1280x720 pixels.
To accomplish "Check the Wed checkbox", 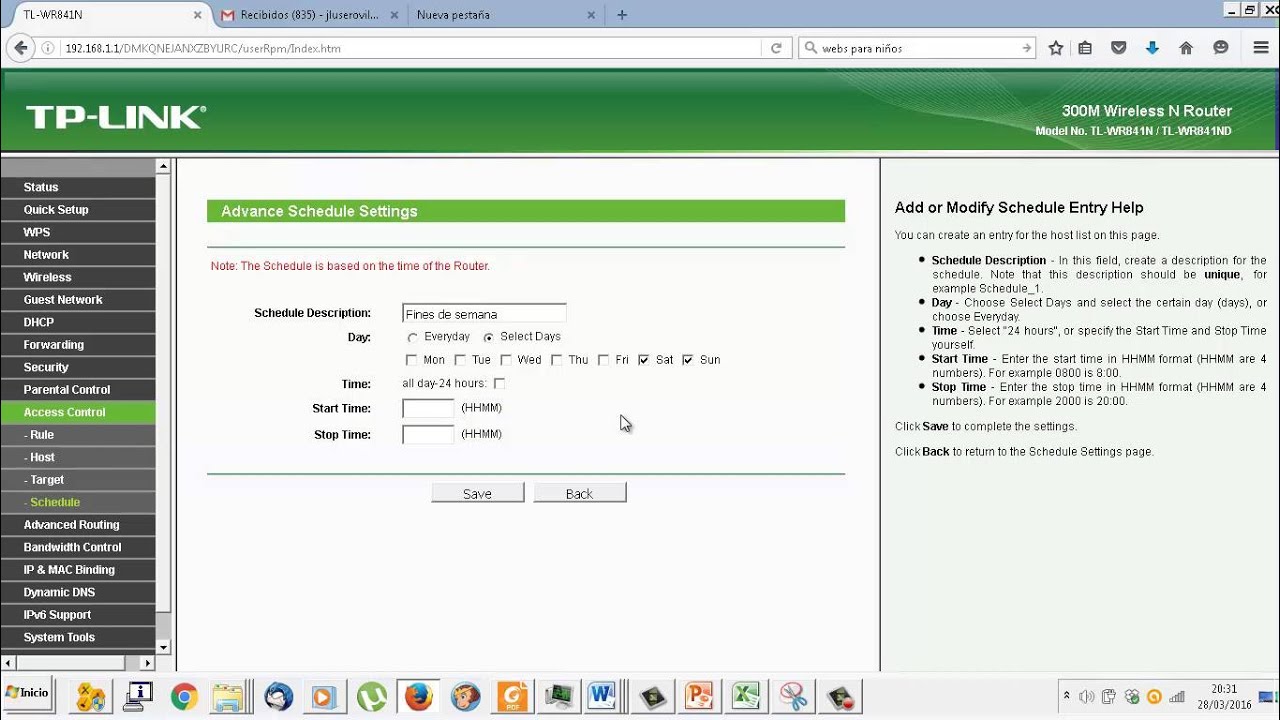I will pyautogui.click(x=506, y=360).
